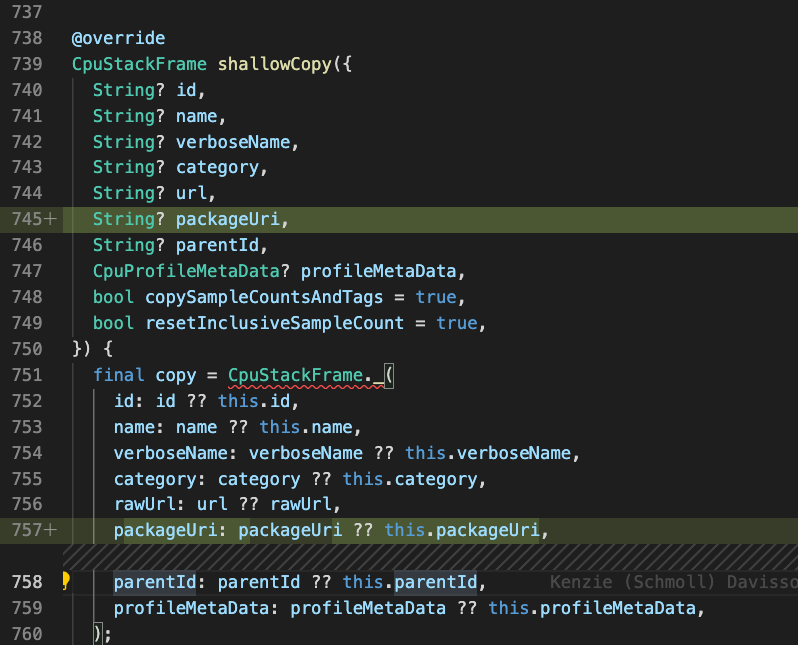Click the resetInclusiveSampleCount parameter

coord(275,323)
